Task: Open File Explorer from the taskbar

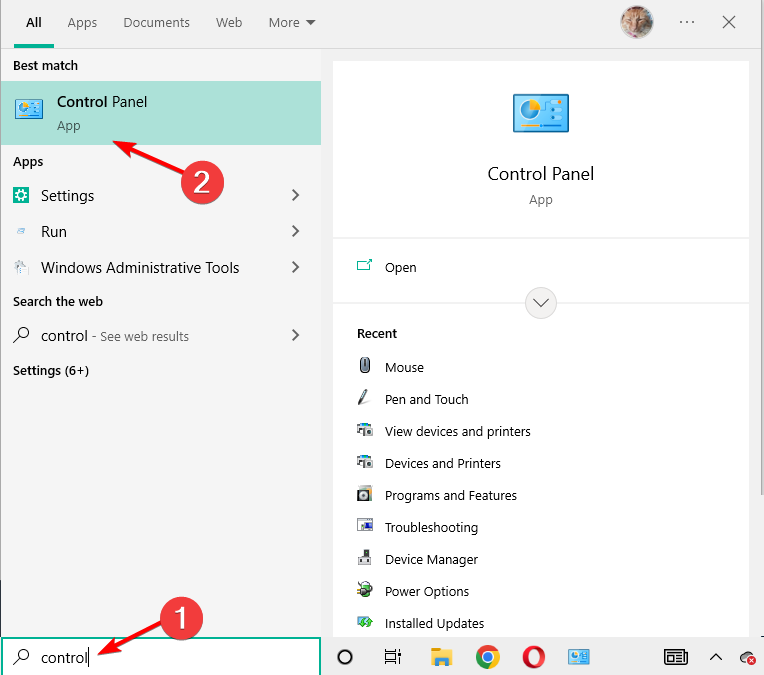Action: [441, 657]
